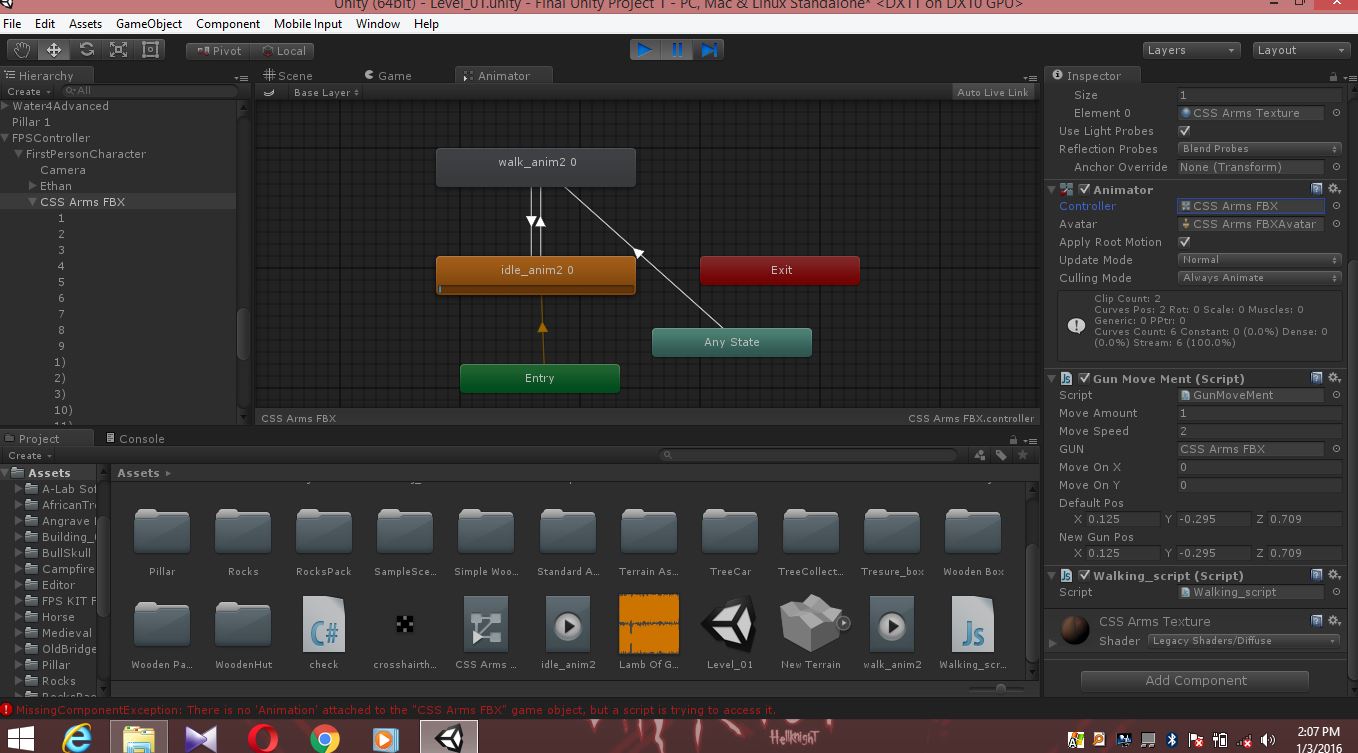
Task: Select the walk_anim2 state node
Action: [x=536, y=167]
